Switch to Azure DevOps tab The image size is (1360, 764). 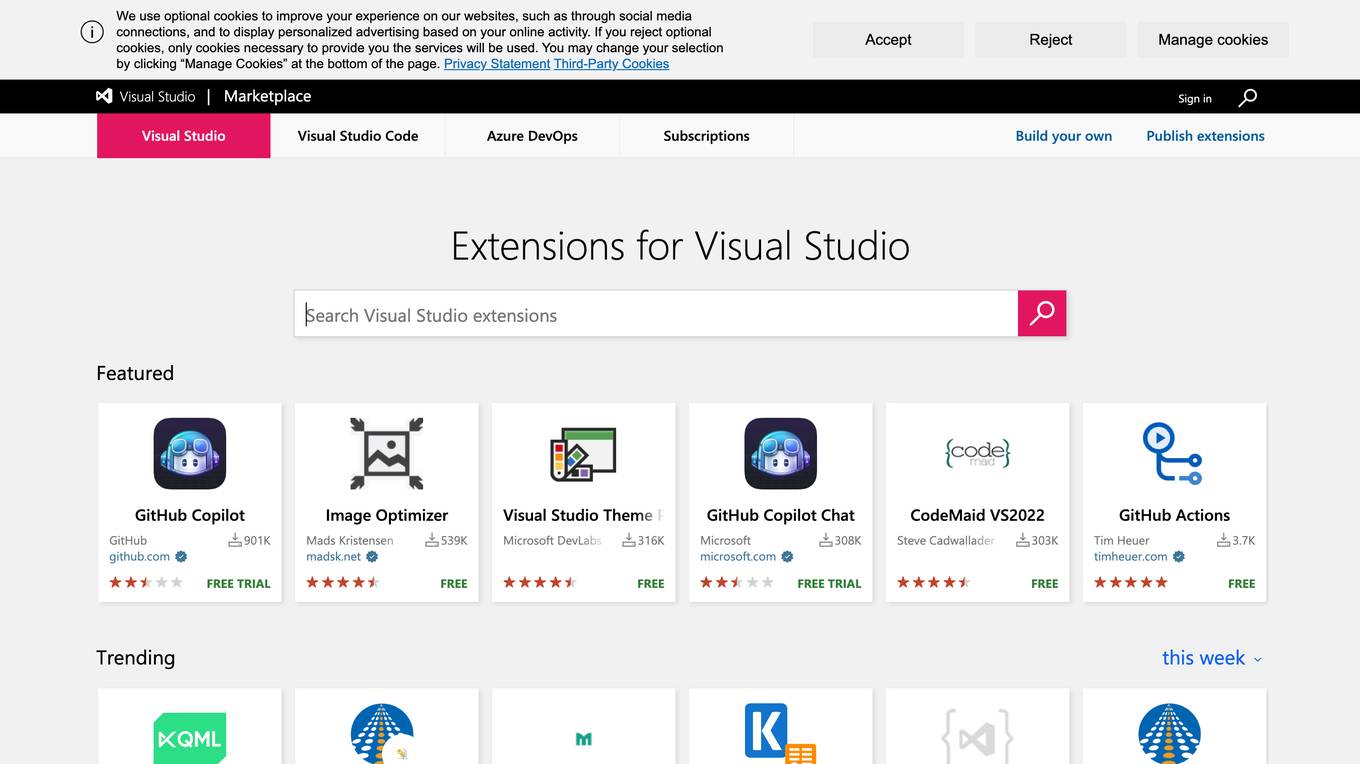click(x=532, y=136)
